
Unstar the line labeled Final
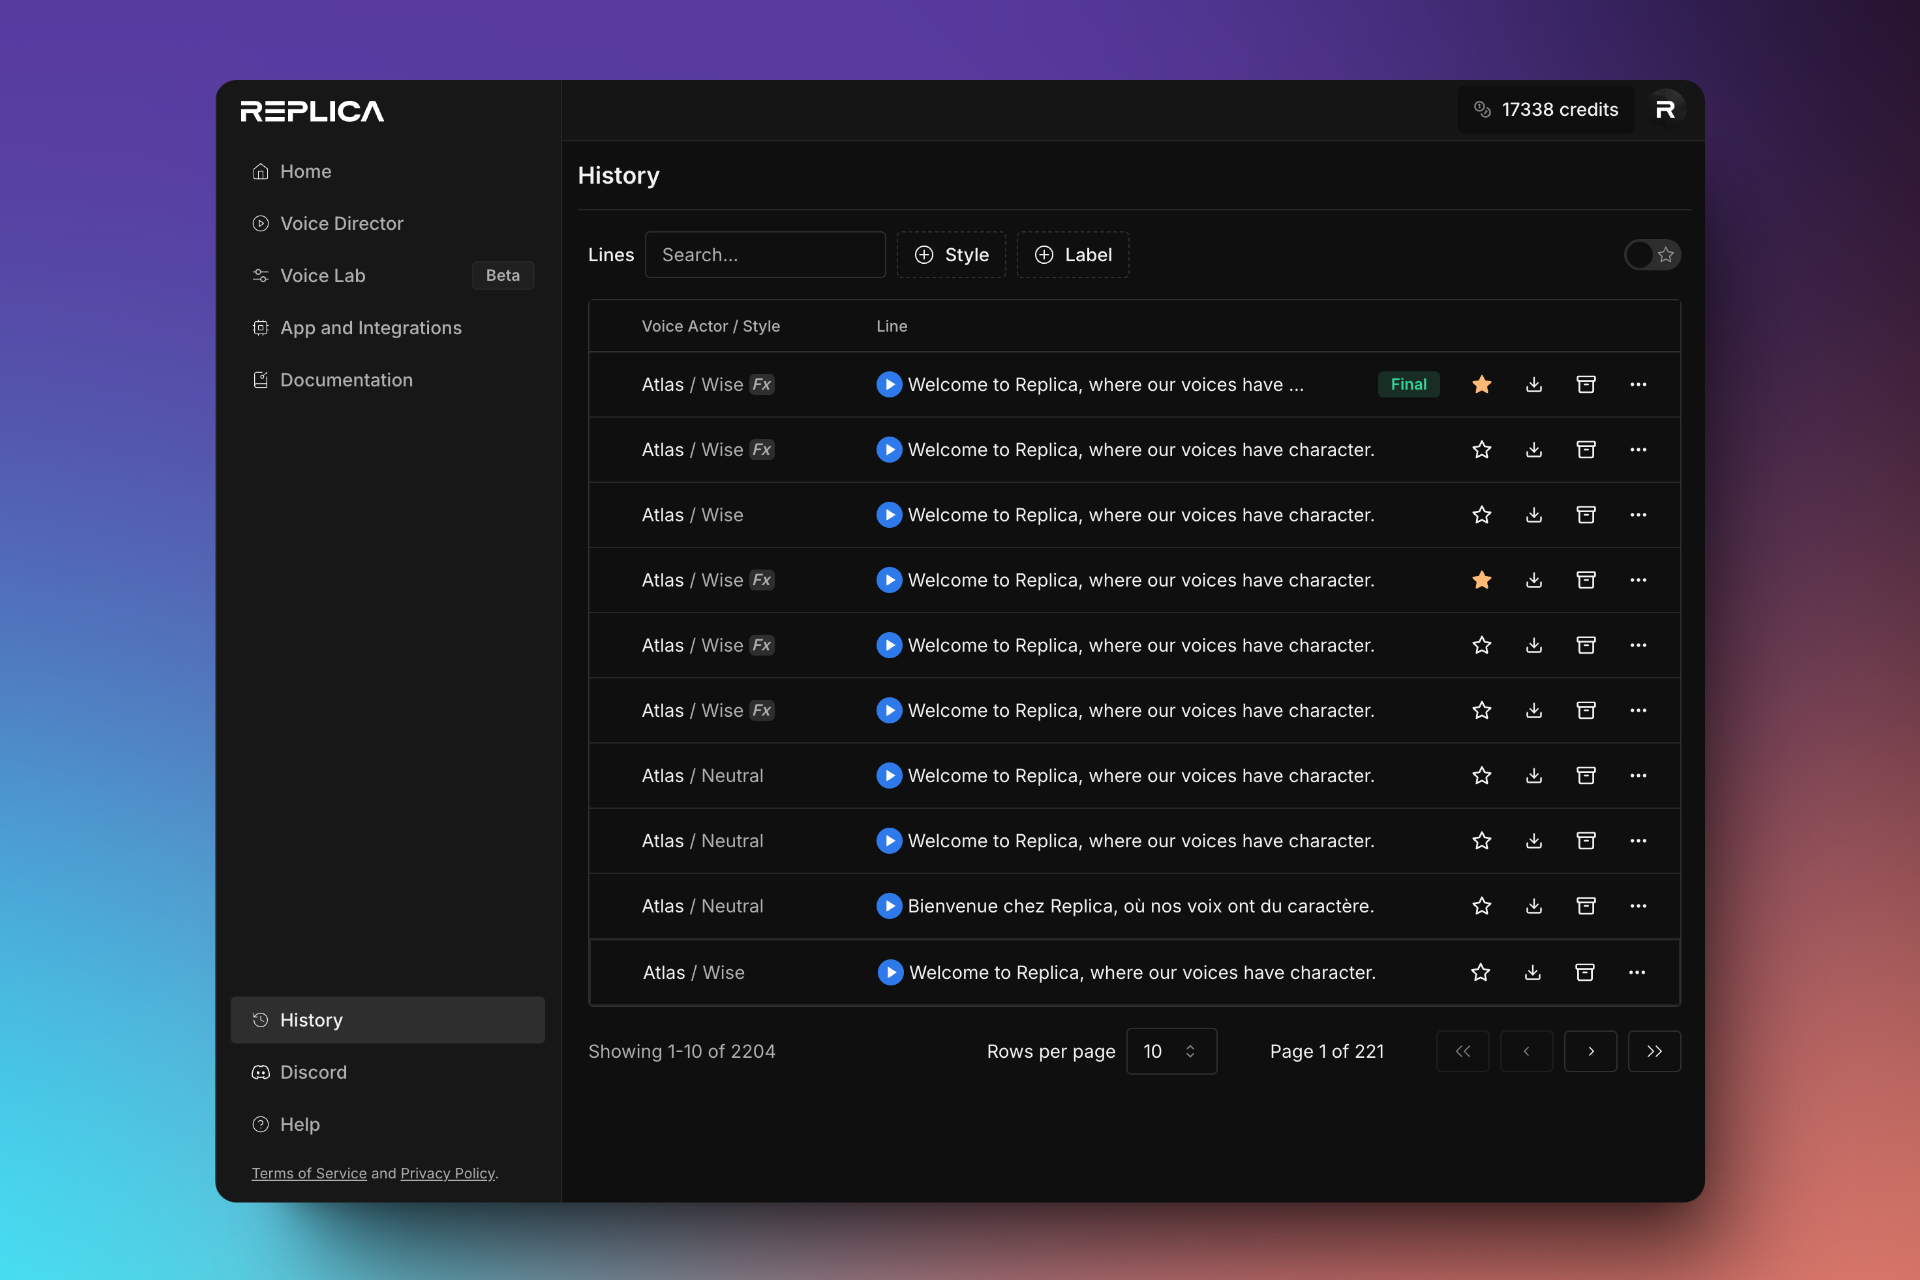click(1482, 384)
